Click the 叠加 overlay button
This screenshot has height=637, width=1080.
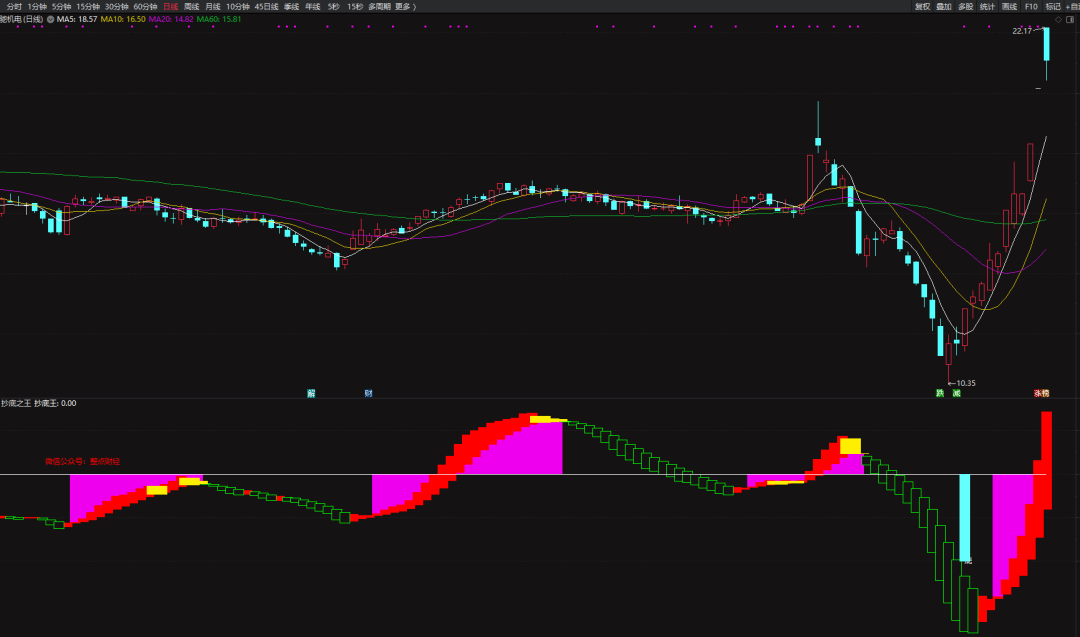[944, 6]
